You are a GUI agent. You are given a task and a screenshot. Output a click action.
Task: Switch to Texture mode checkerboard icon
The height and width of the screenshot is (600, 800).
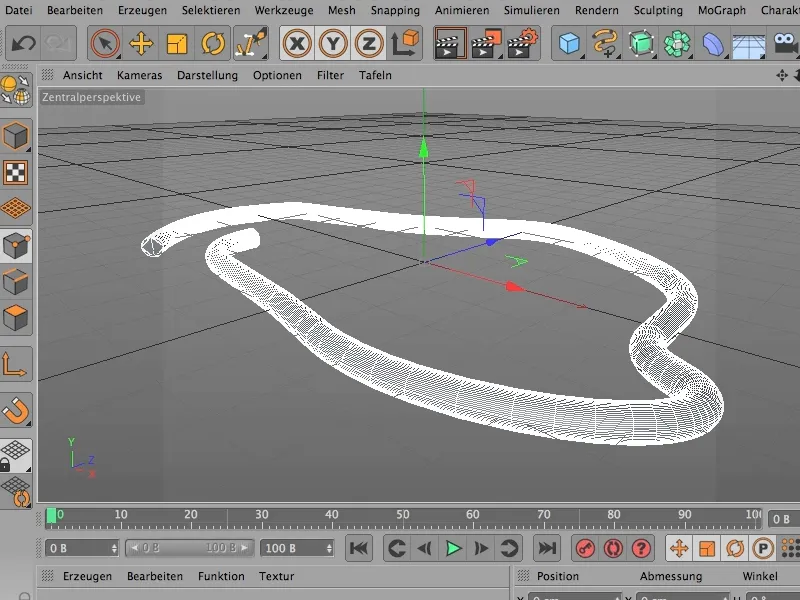point(16,172)
